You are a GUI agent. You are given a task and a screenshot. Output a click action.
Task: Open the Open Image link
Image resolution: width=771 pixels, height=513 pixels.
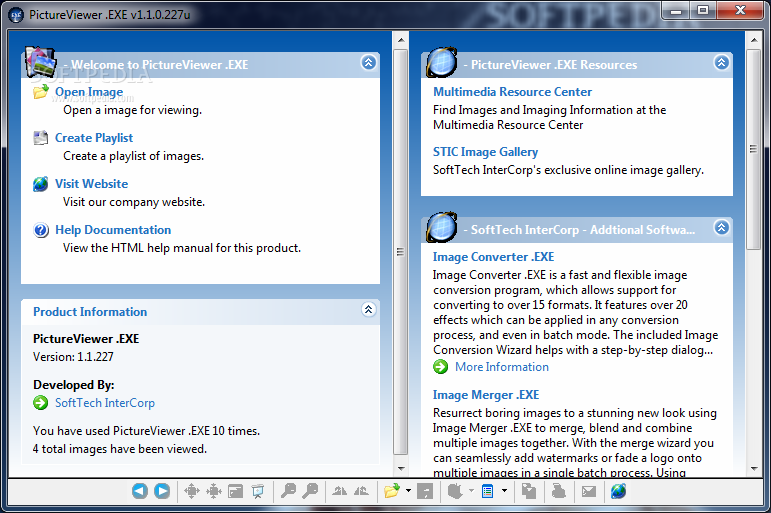point(89,92)
